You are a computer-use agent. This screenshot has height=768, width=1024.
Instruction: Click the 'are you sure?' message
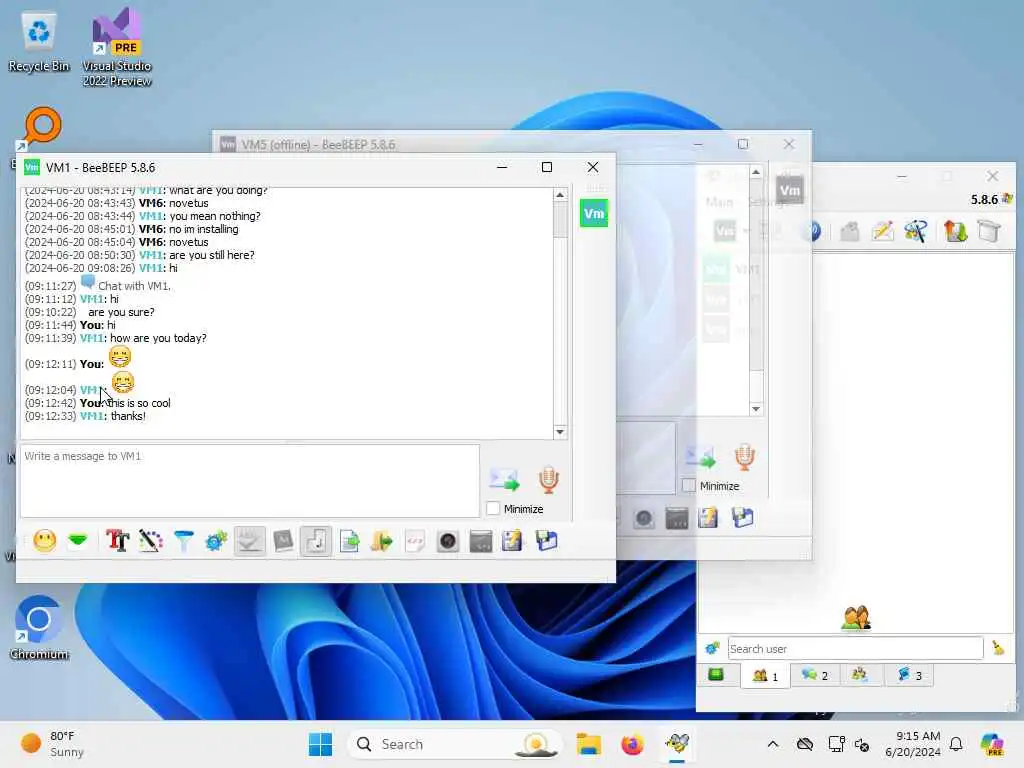(121, 312)
